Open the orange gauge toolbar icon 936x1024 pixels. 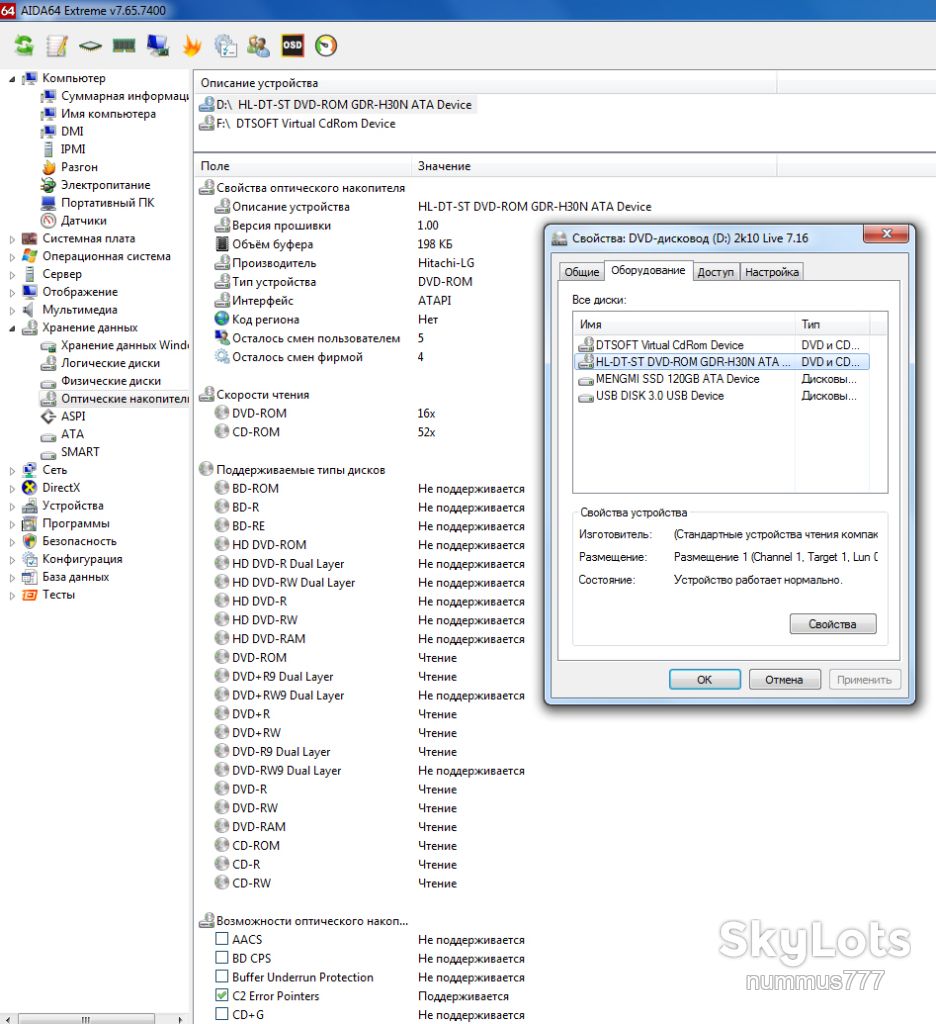point(326,46)
